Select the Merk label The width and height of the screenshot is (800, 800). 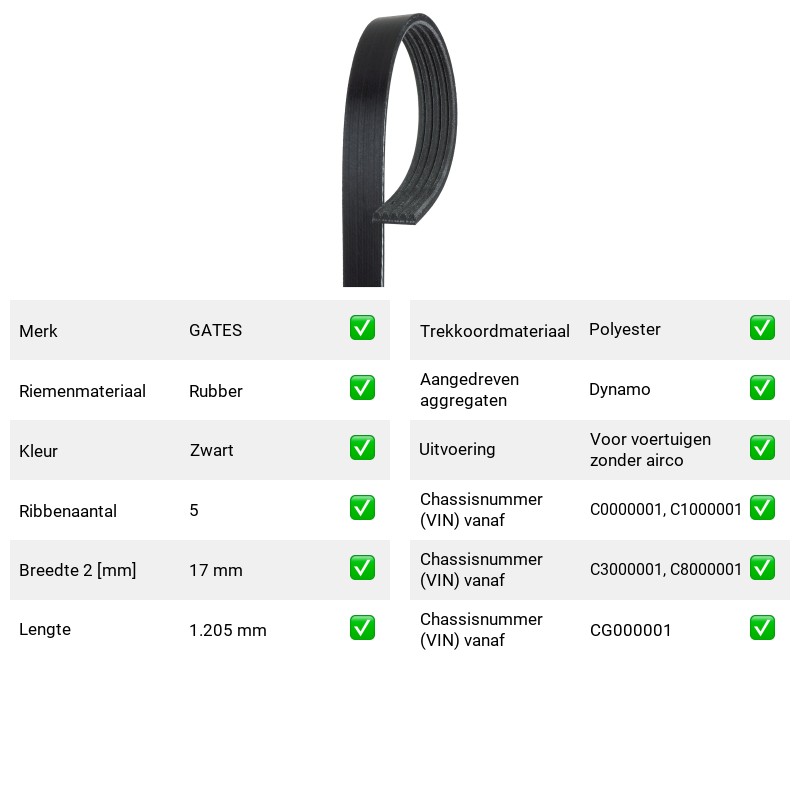tap(38, 331)
